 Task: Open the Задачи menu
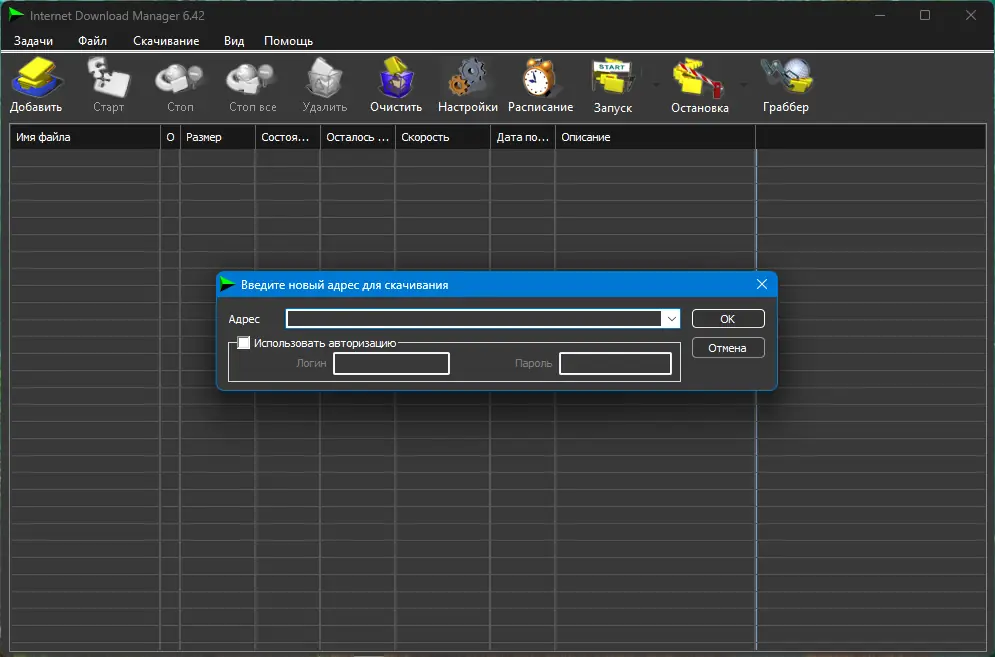point(34,41)
